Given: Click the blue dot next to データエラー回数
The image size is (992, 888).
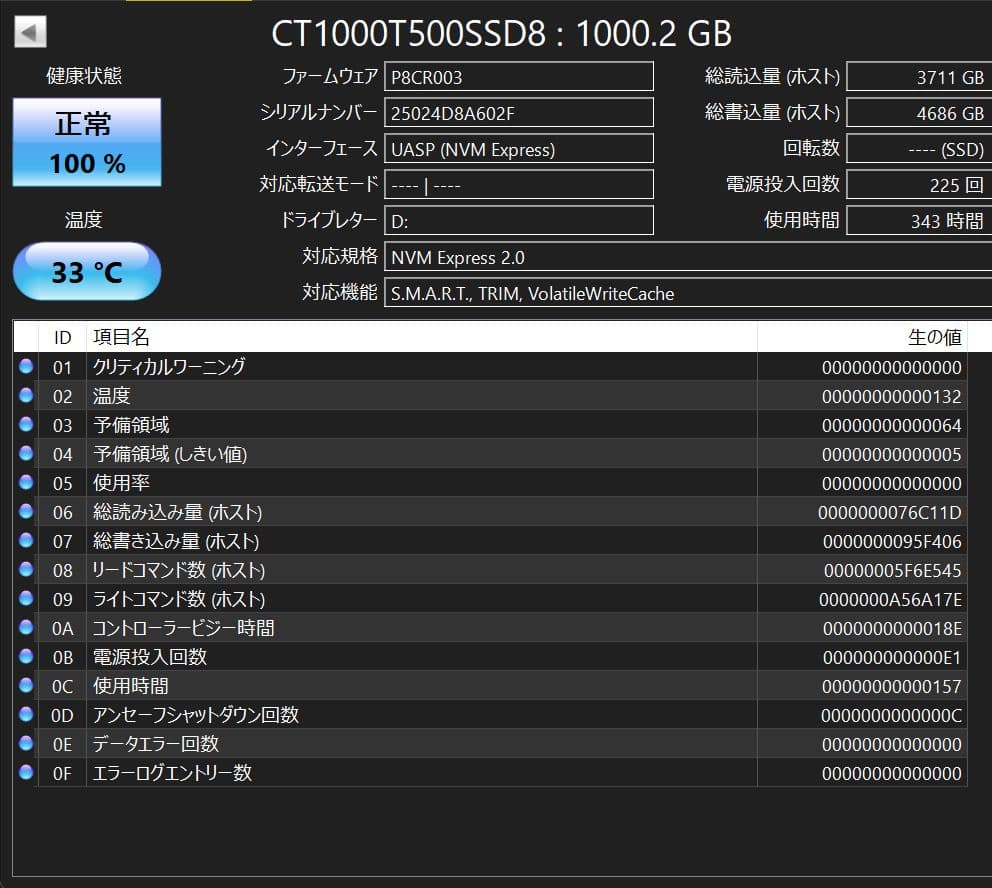Looking at the screenshot, I should [x=25, y=744].
